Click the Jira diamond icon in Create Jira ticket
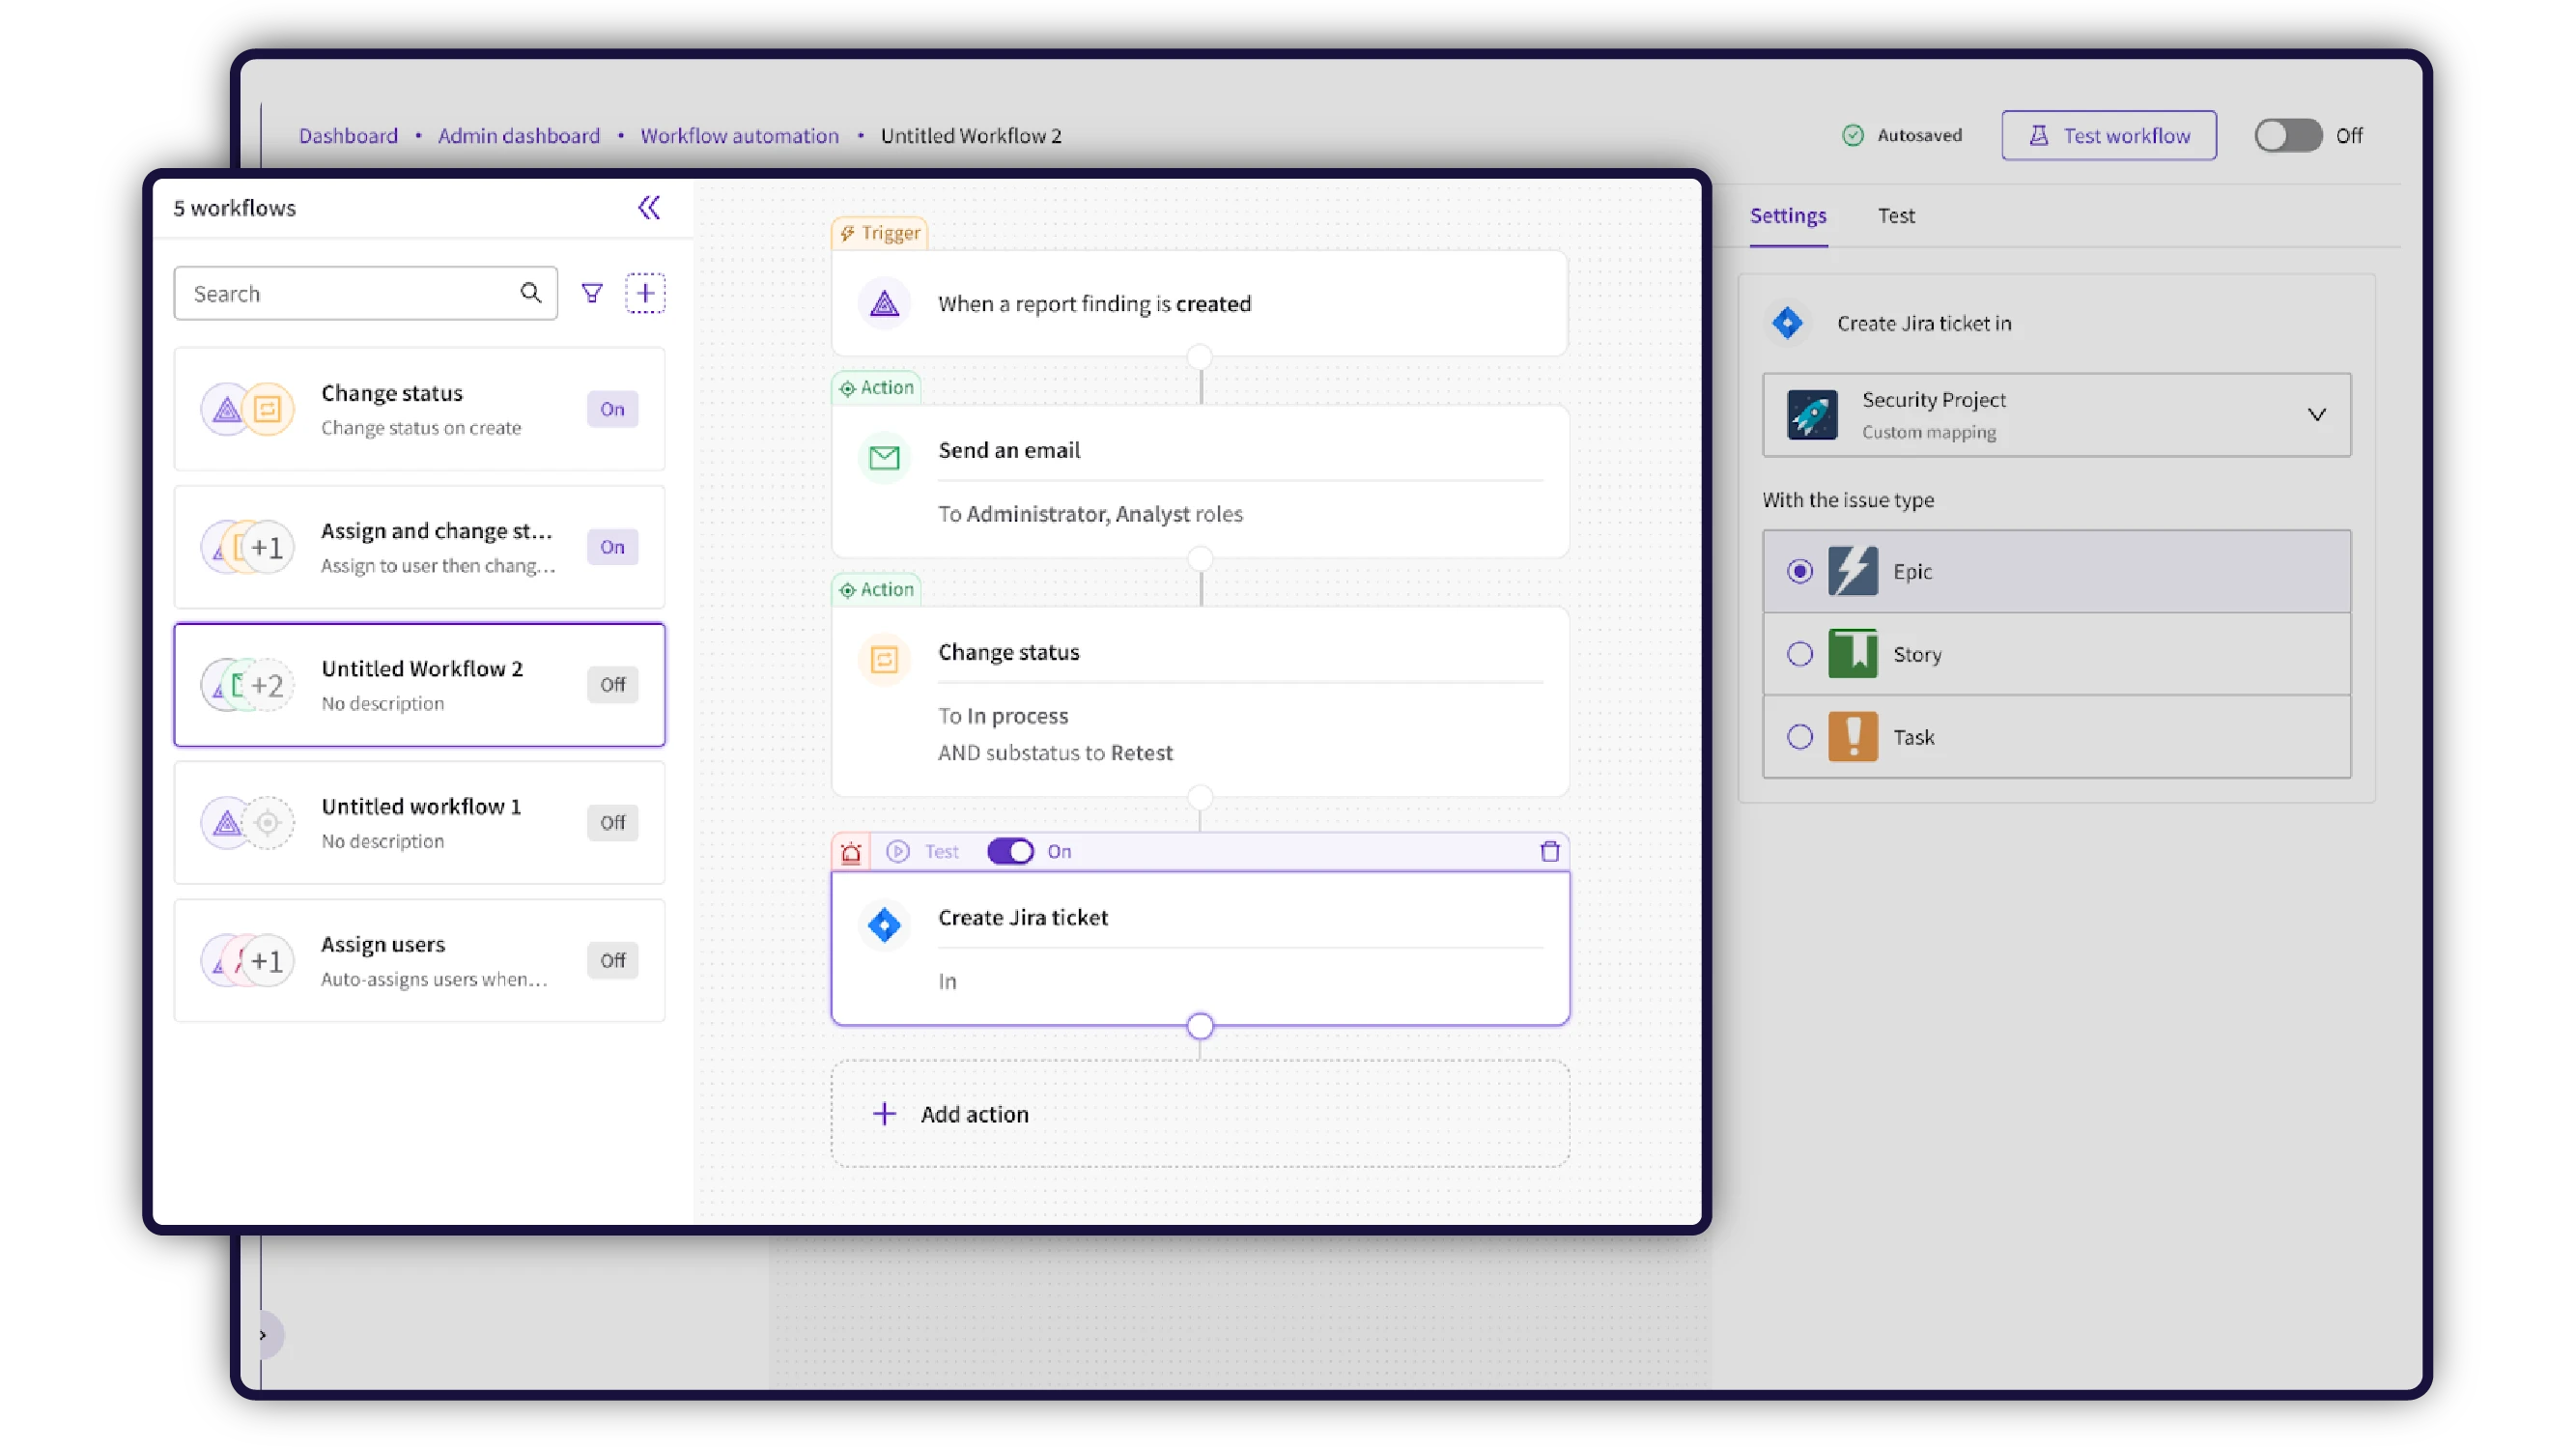Screen dimensions: 2576x1449 (884, 925)
